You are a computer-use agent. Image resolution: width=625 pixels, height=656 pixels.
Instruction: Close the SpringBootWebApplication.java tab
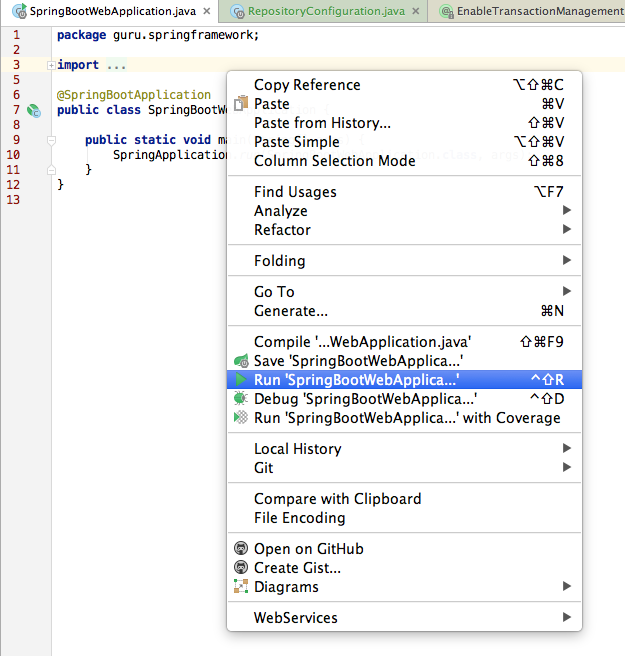pos(207,11)
